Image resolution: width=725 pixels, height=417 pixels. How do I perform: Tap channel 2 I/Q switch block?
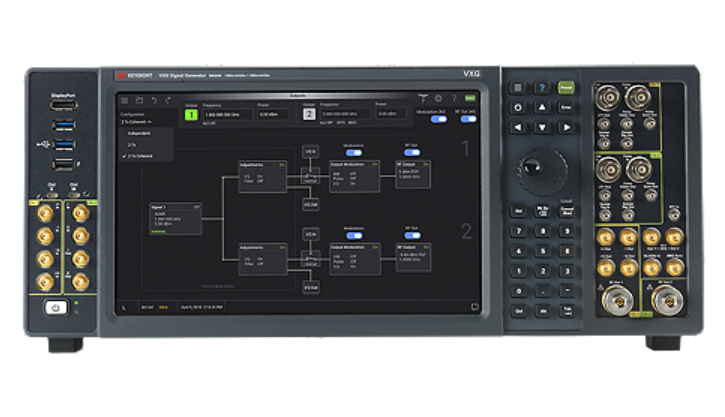click(x=310, y=259)
